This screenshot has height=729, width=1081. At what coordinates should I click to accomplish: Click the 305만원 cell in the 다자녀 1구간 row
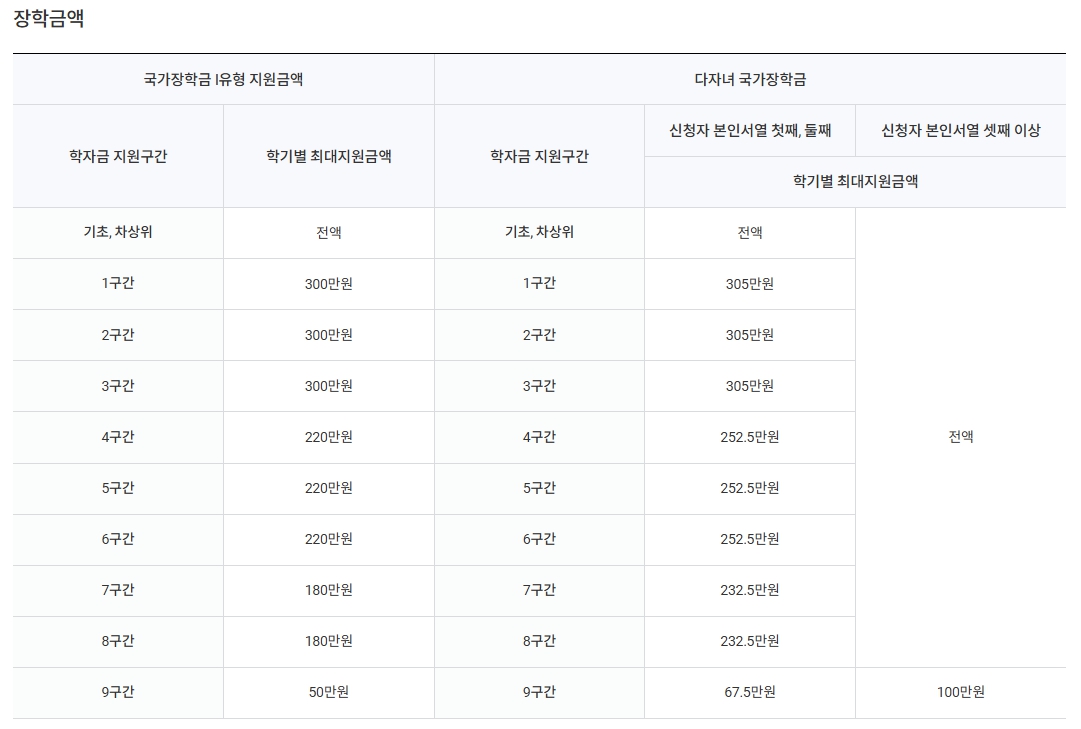(x=750, y=283)
